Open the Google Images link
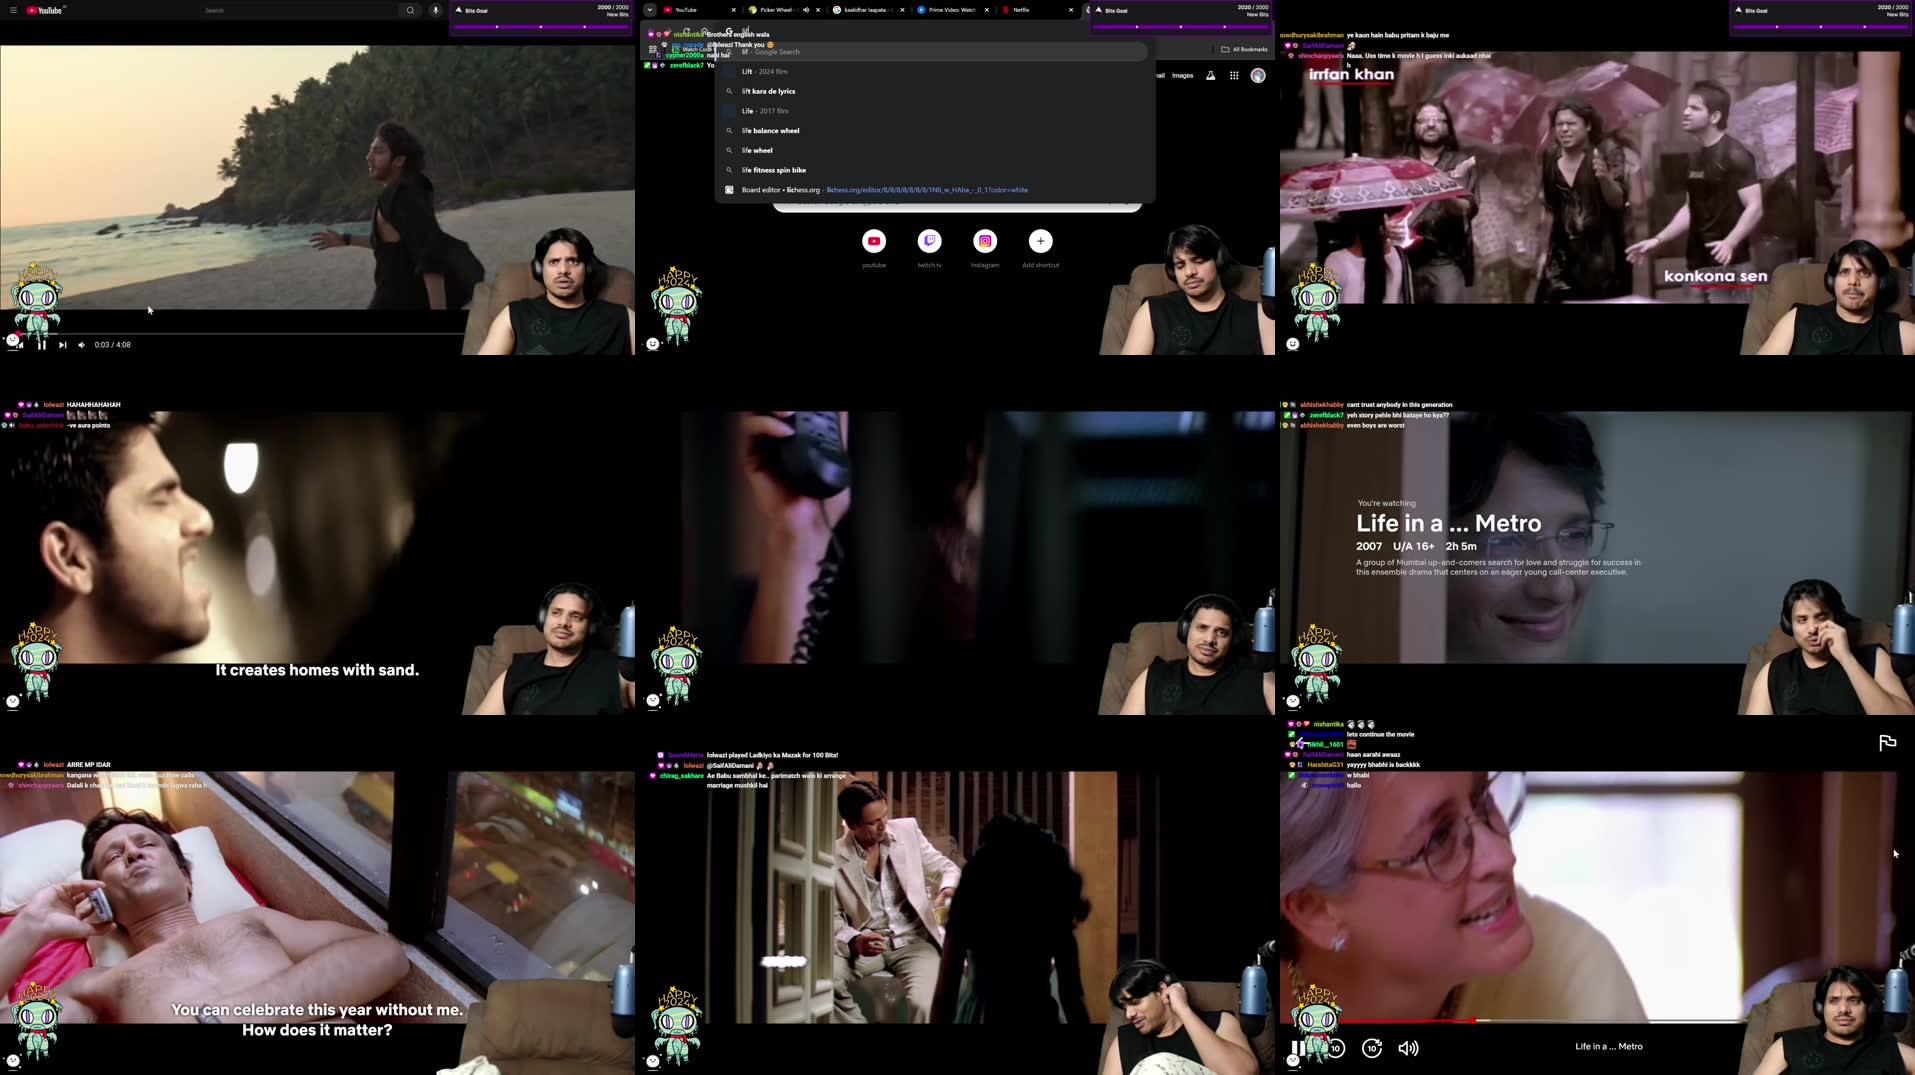Screen dimensions: 1915x1075 pos(1182,75)
